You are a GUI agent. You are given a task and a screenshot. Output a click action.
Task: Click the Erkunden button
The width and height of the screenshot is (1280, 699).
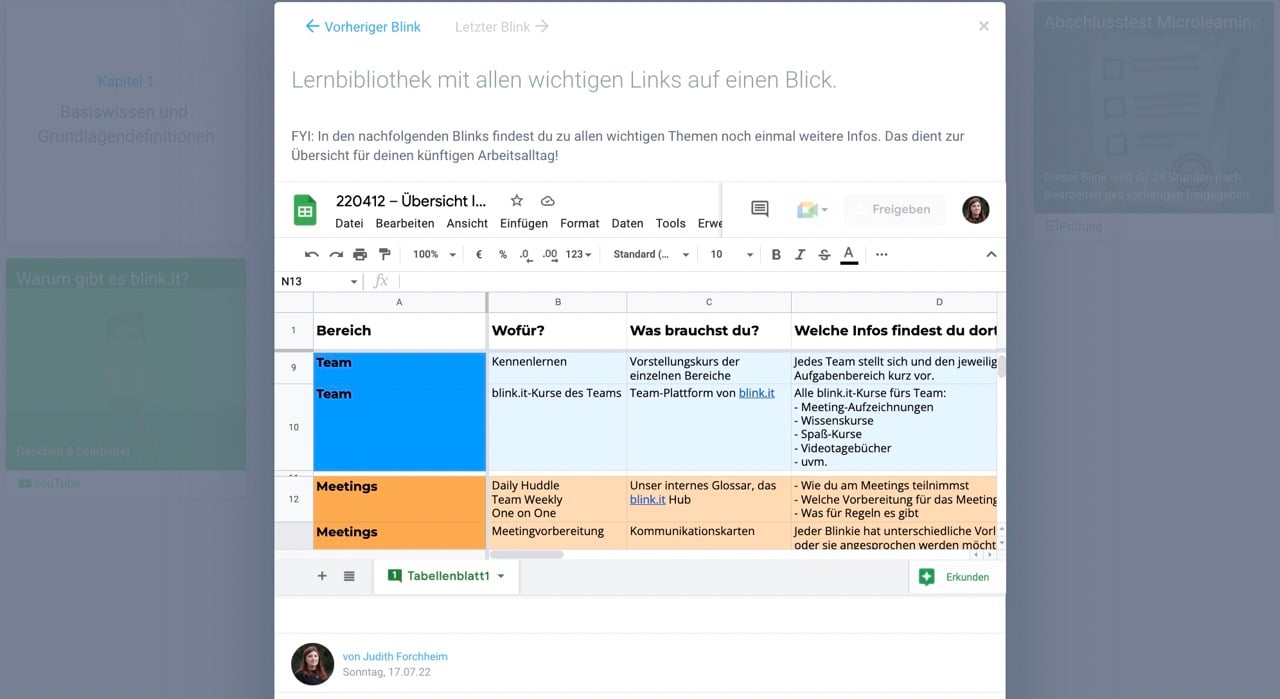point(954,577)
